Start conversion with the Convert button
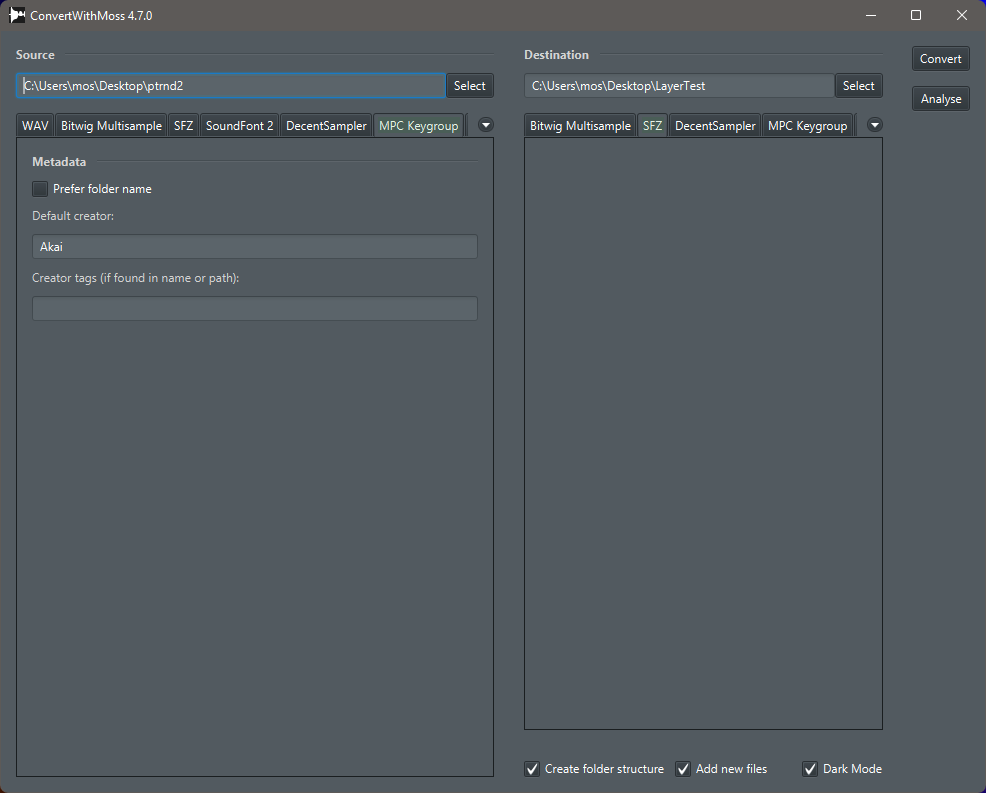Image resolution: width=986 pixels, height=793 pixels. tap(941, 58)
